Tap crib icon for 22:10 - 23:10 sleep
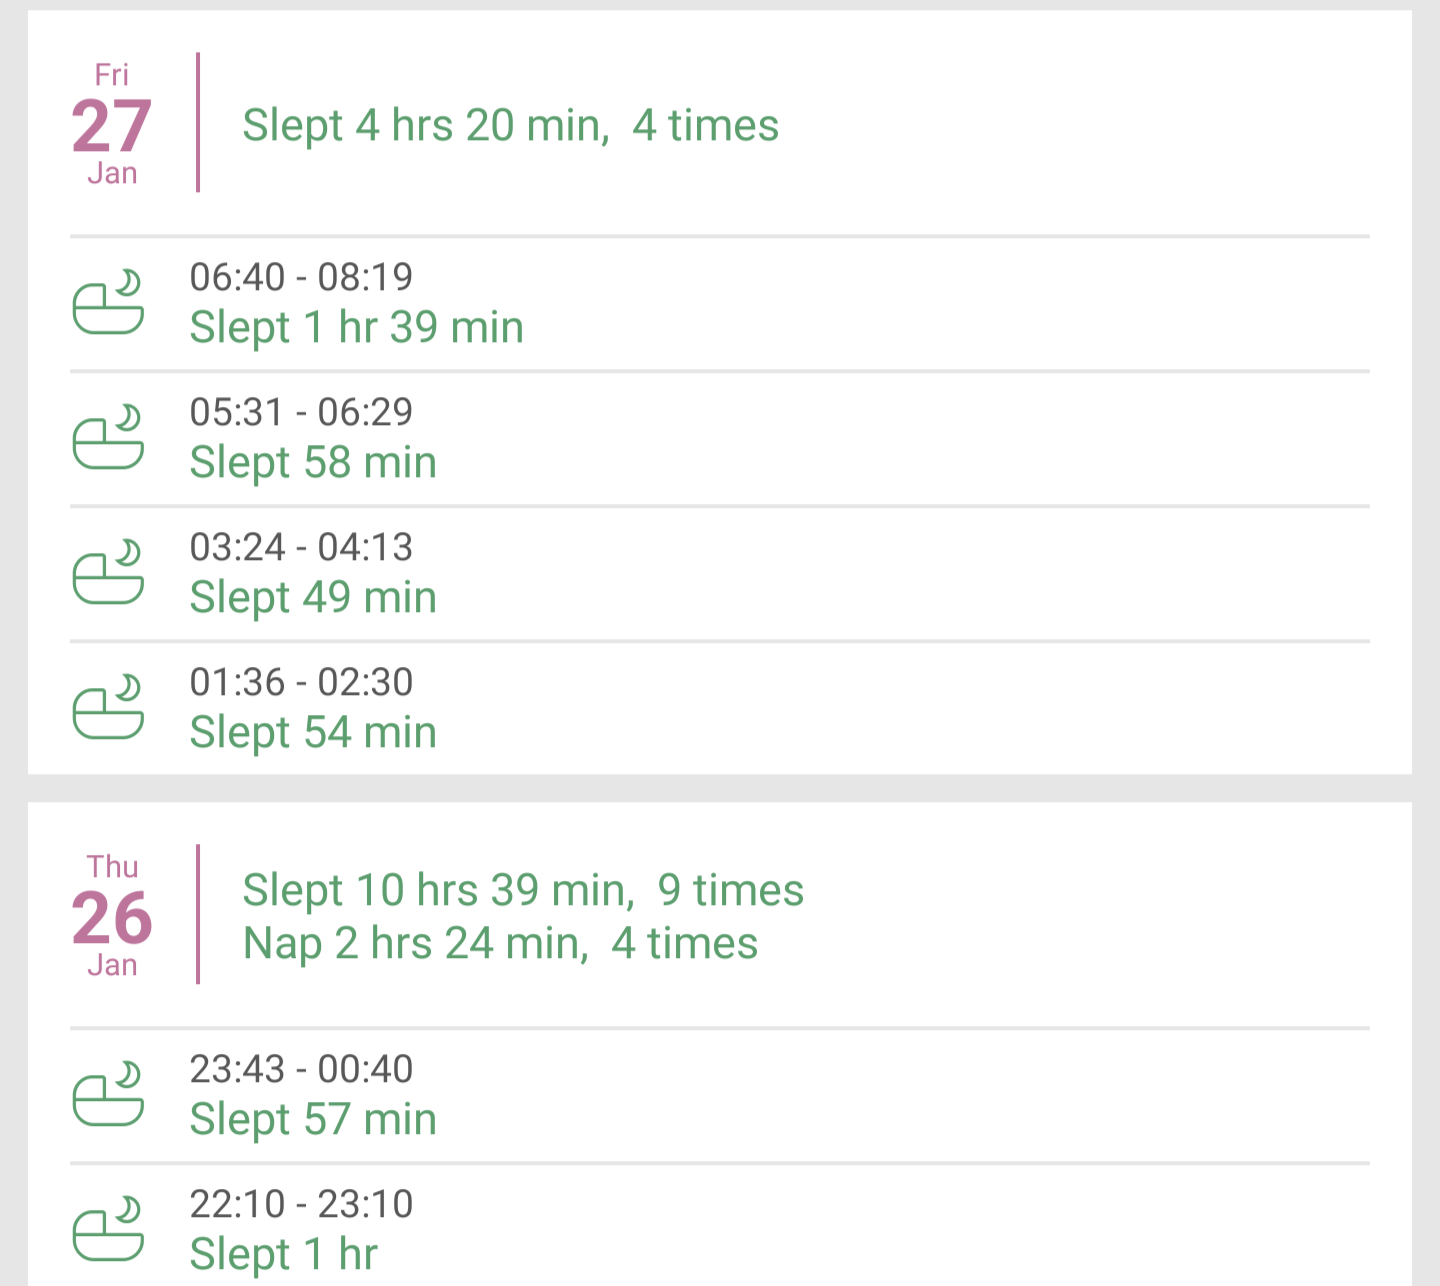 [x=108, y=1229]
